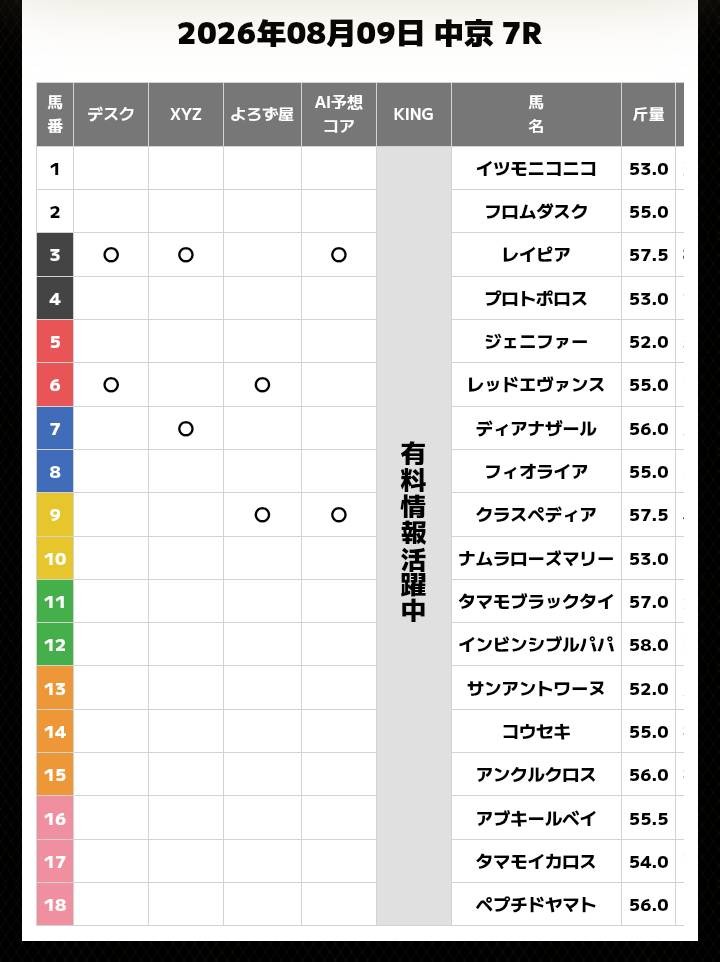
Task: Open horse name ペプチドヤマト
Action: tap(536, 904)
